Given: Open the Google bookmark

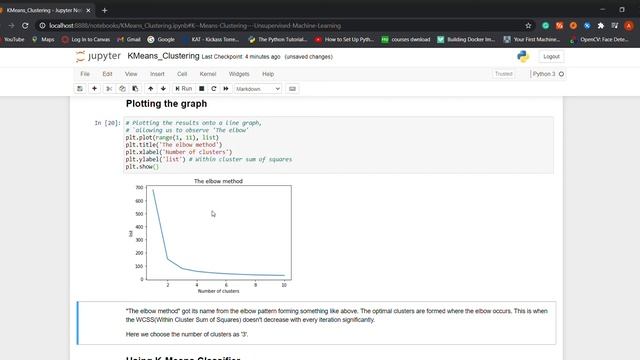Looking at the screenshot, I should tap(161, 40).
